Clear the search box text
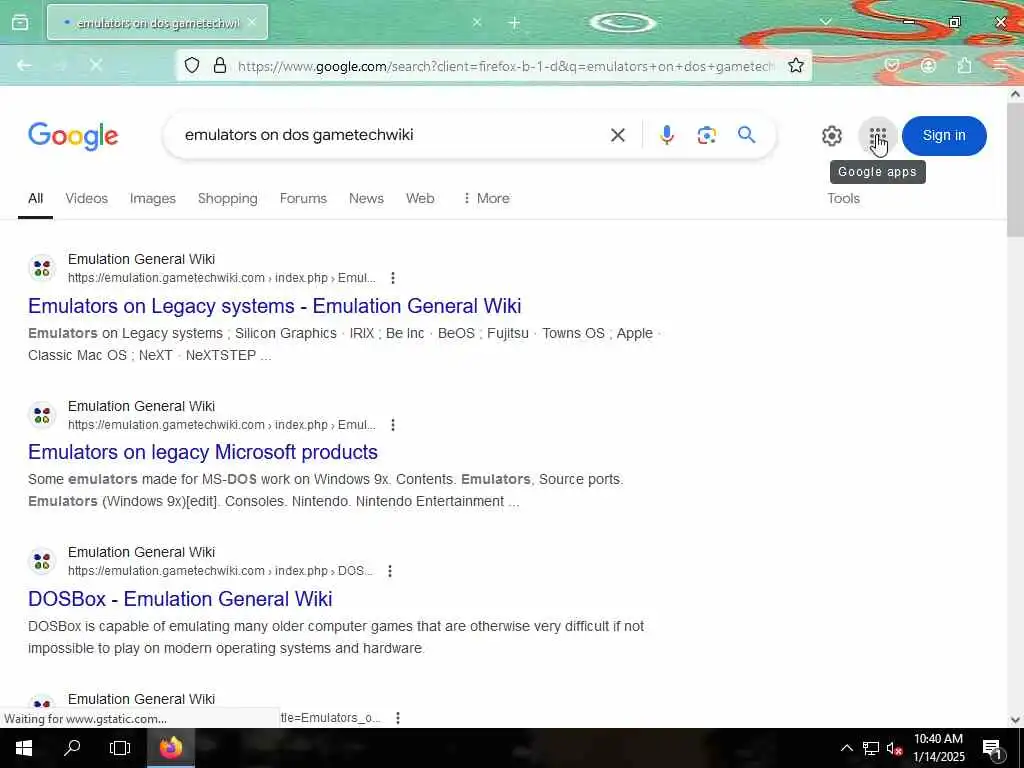 pos(618,135)
